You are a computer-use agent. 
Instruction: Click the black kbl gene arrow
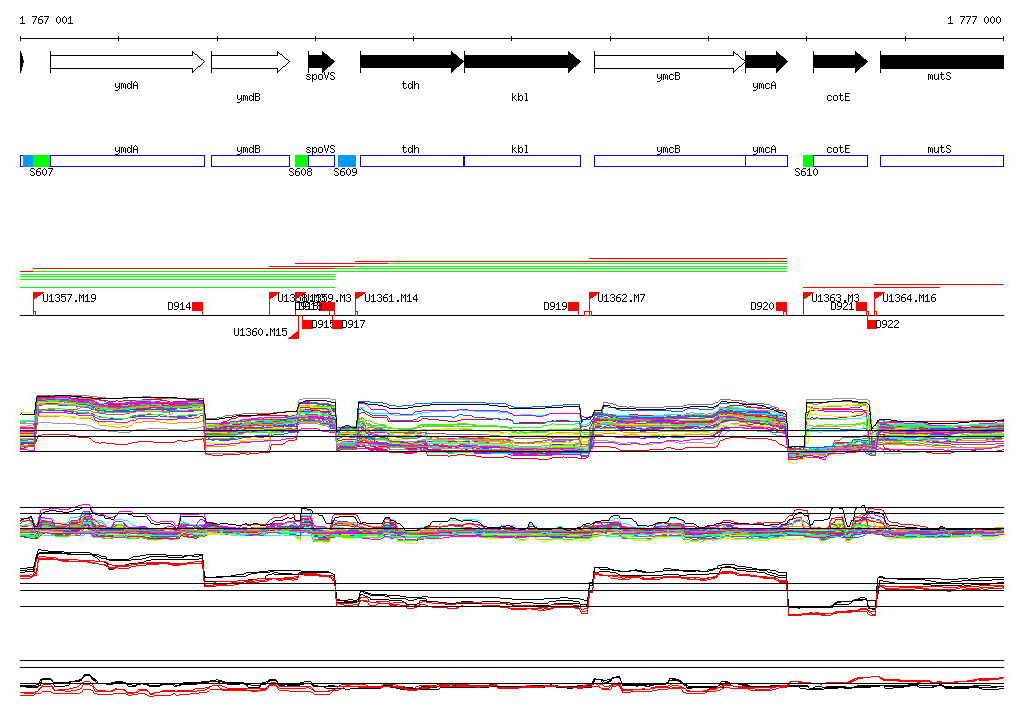coord(522,62)
